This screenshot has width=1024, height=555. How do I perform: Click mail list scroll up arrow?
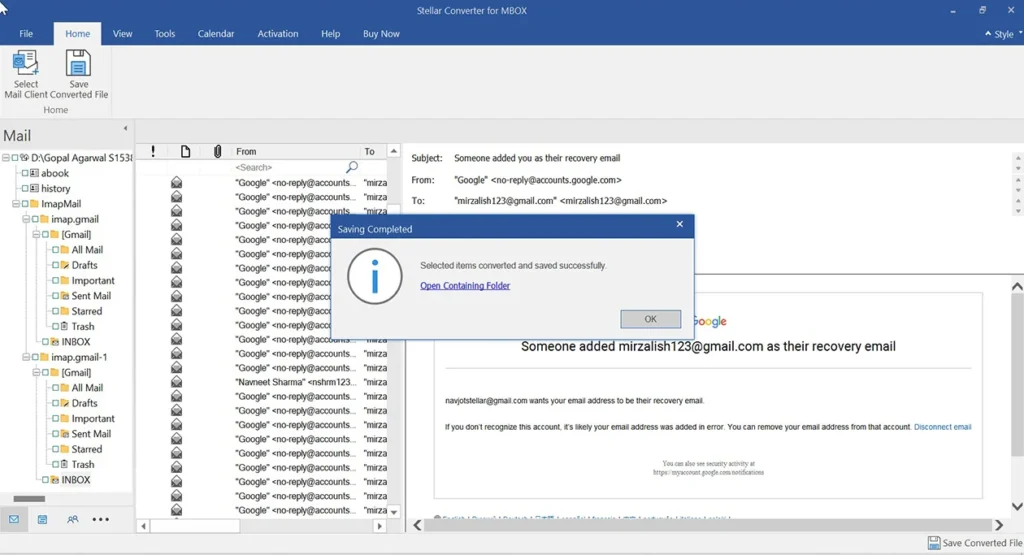click(x=394, y=151)
